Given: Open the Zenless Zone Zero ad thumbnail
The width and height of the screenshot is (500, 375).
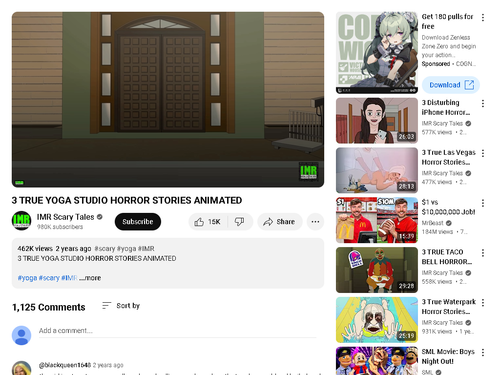Looking at the screenshot, I should coord(377,53).
